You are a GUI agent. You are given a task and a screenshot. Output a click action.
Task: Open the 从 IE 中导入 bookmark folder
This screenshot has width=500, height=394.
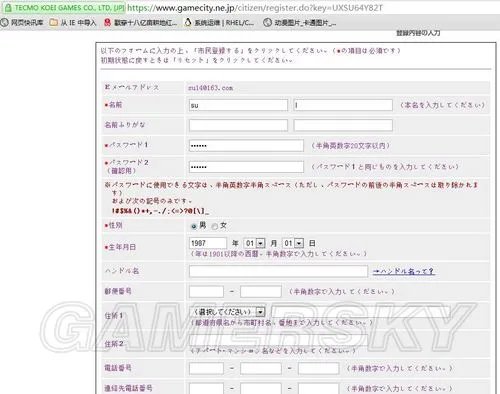click(73, 23)
